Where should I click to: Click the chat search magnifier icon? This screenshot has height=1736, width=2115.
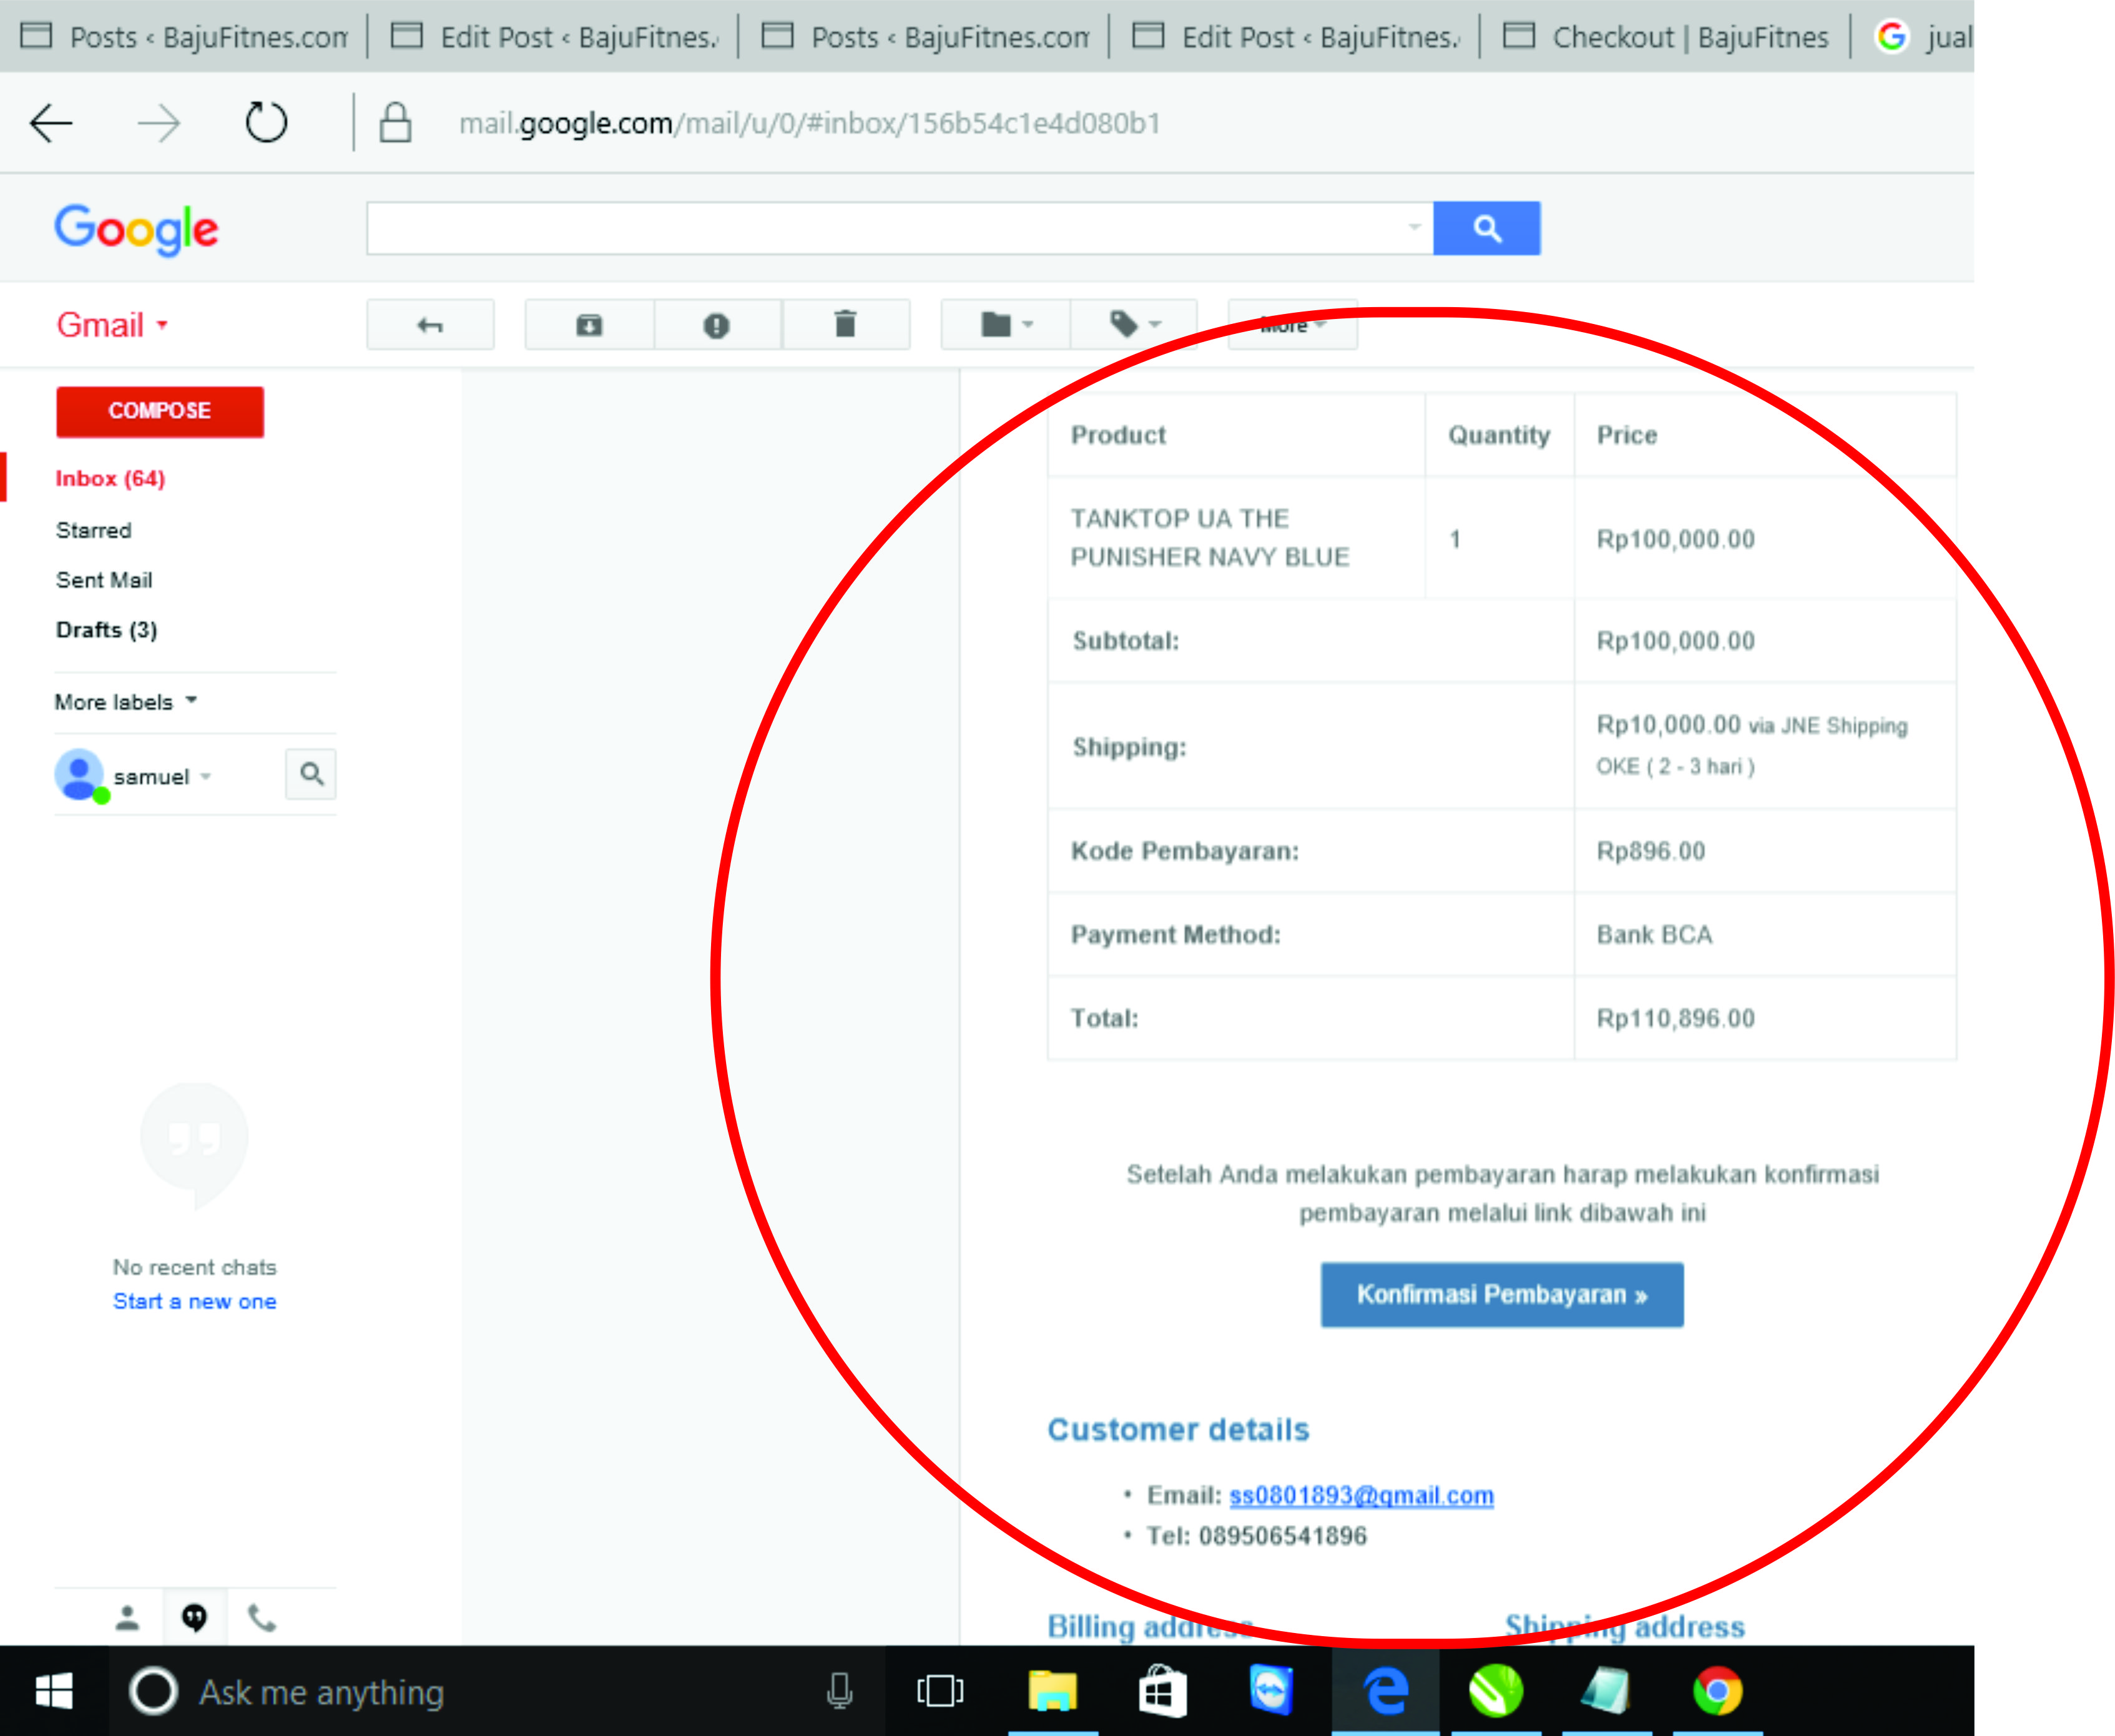[311, 774]
